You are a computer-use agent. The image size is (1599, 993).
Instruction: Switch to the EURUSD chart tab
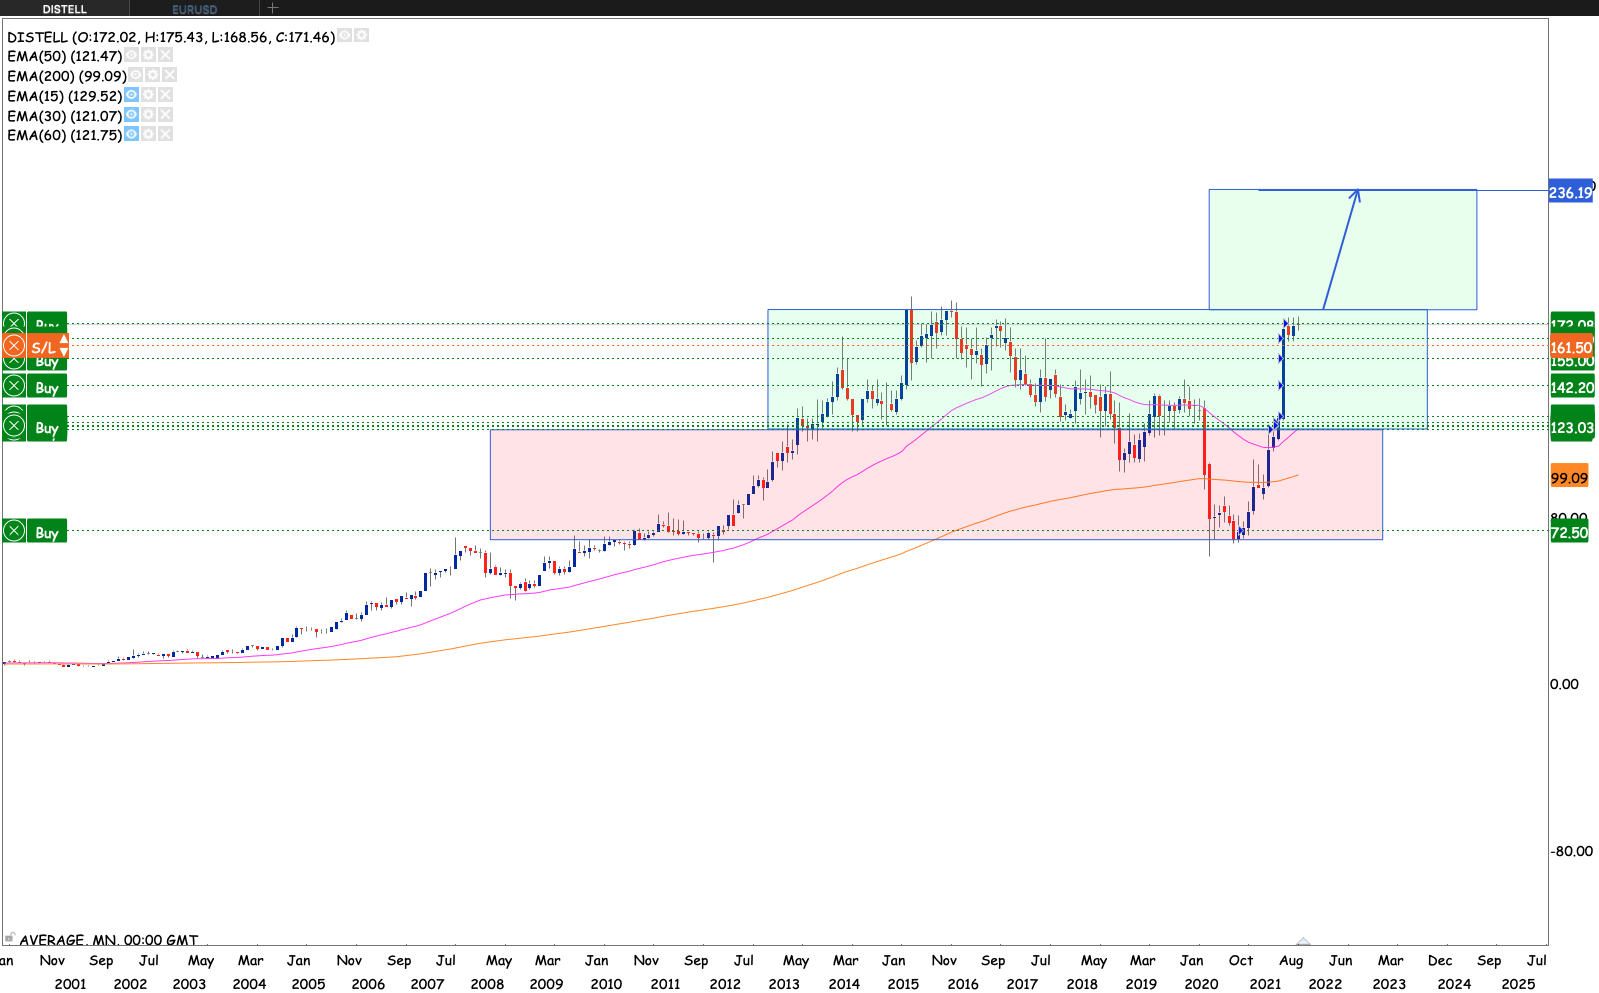[x=194, y=9]
